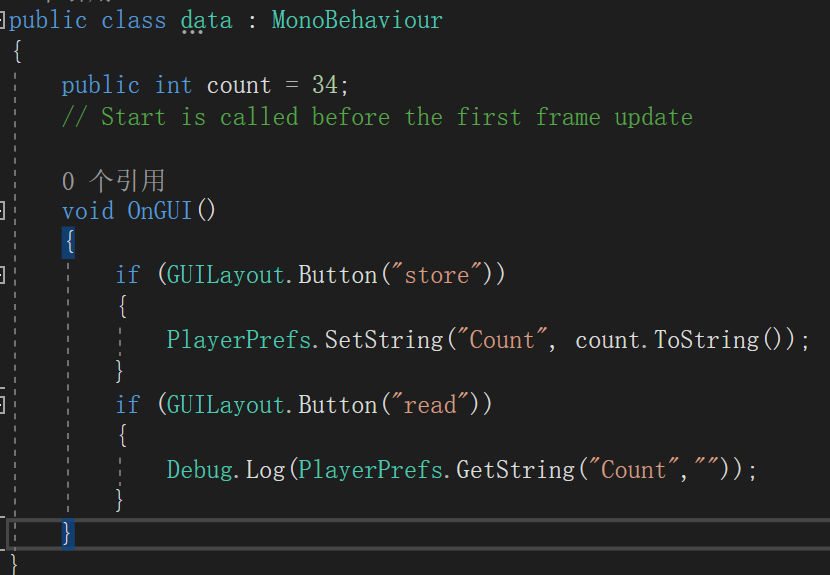Click the GetString method call
Viewport: 830px width, 575px height.
point(516,470)
